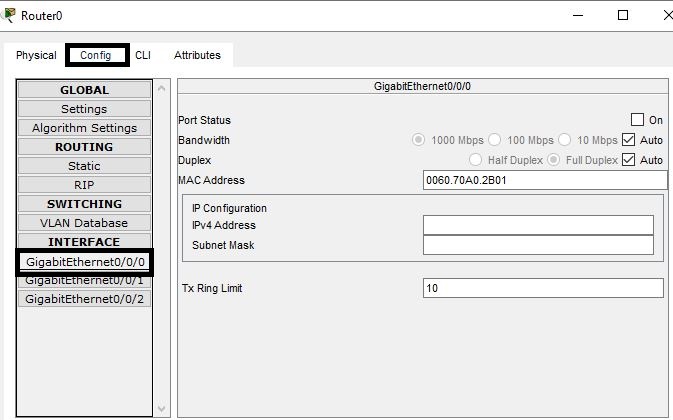Click the Router0 window title icon
The width and height of the screenshot is (673, 420).
point(10,15)
